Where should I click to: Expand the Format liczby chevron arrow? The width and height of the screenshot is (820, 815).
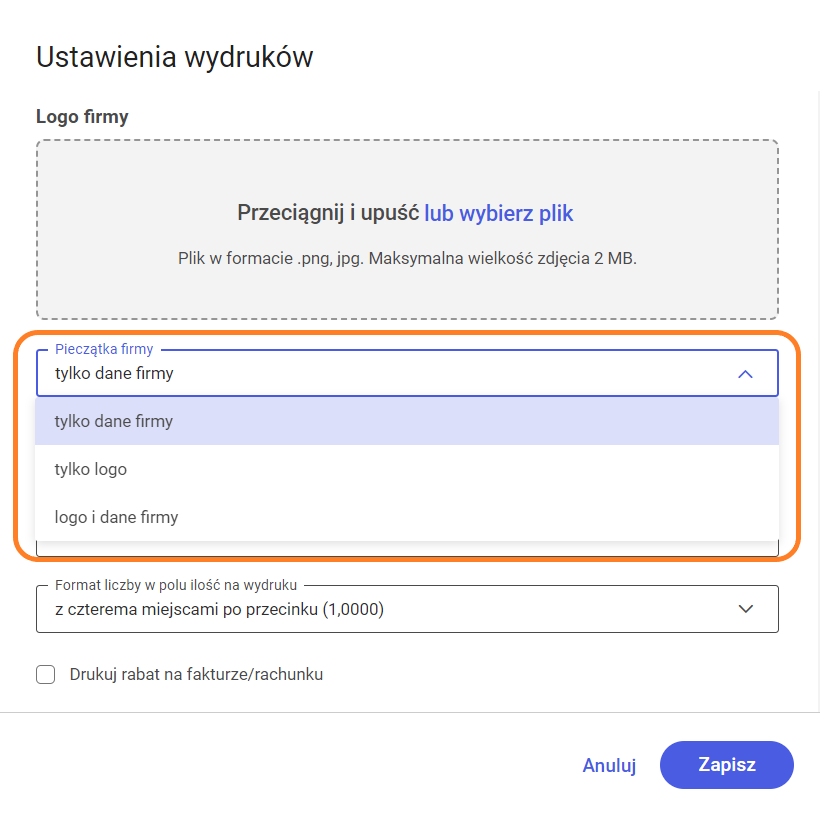coord(744,609)
